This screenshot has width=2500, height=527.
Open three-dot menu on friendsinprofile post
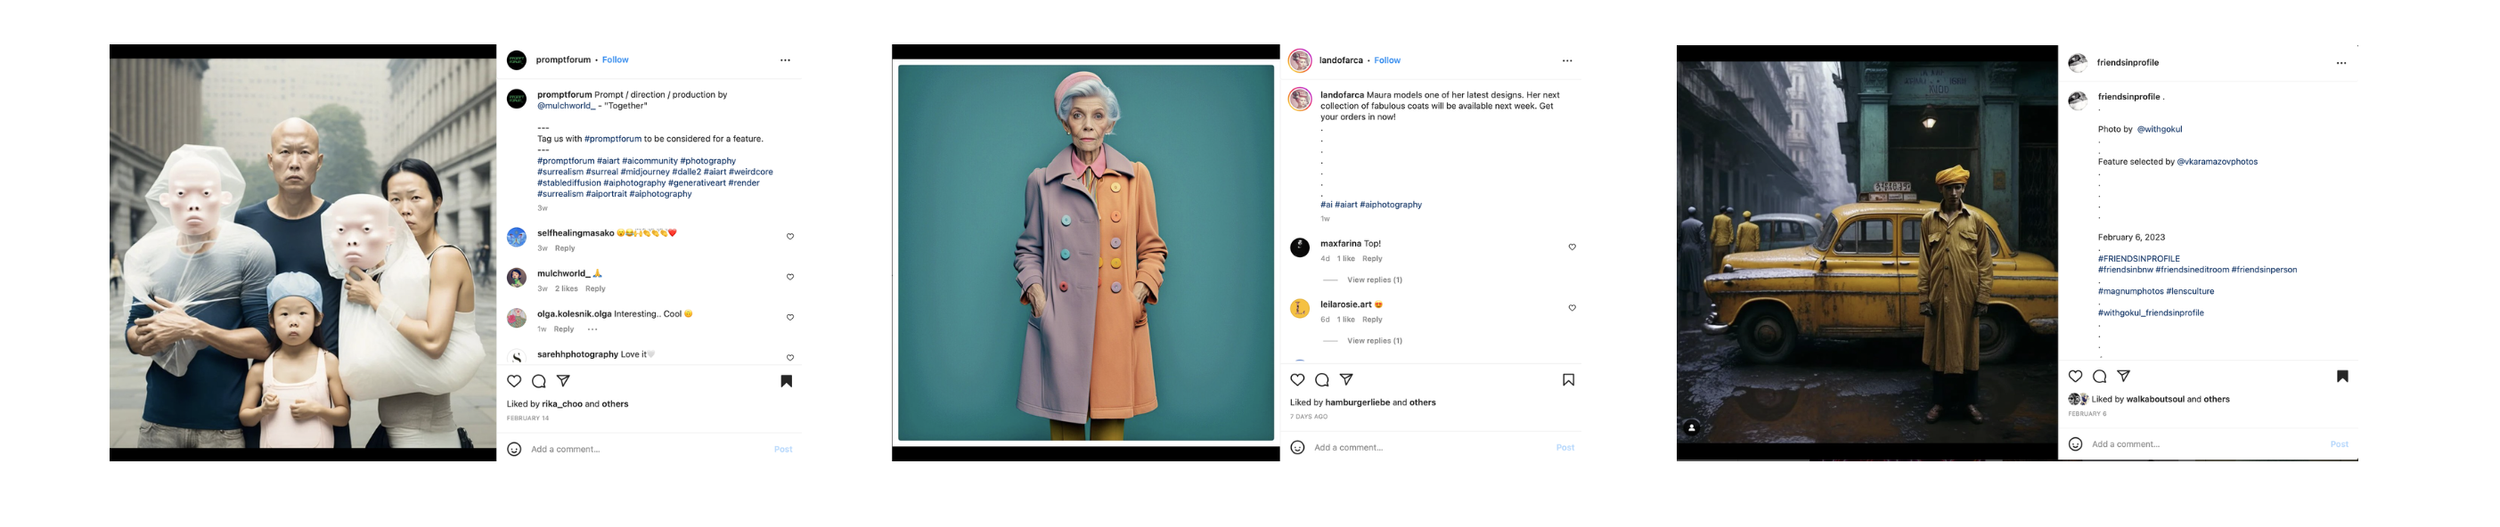(x=2341, y=63)
